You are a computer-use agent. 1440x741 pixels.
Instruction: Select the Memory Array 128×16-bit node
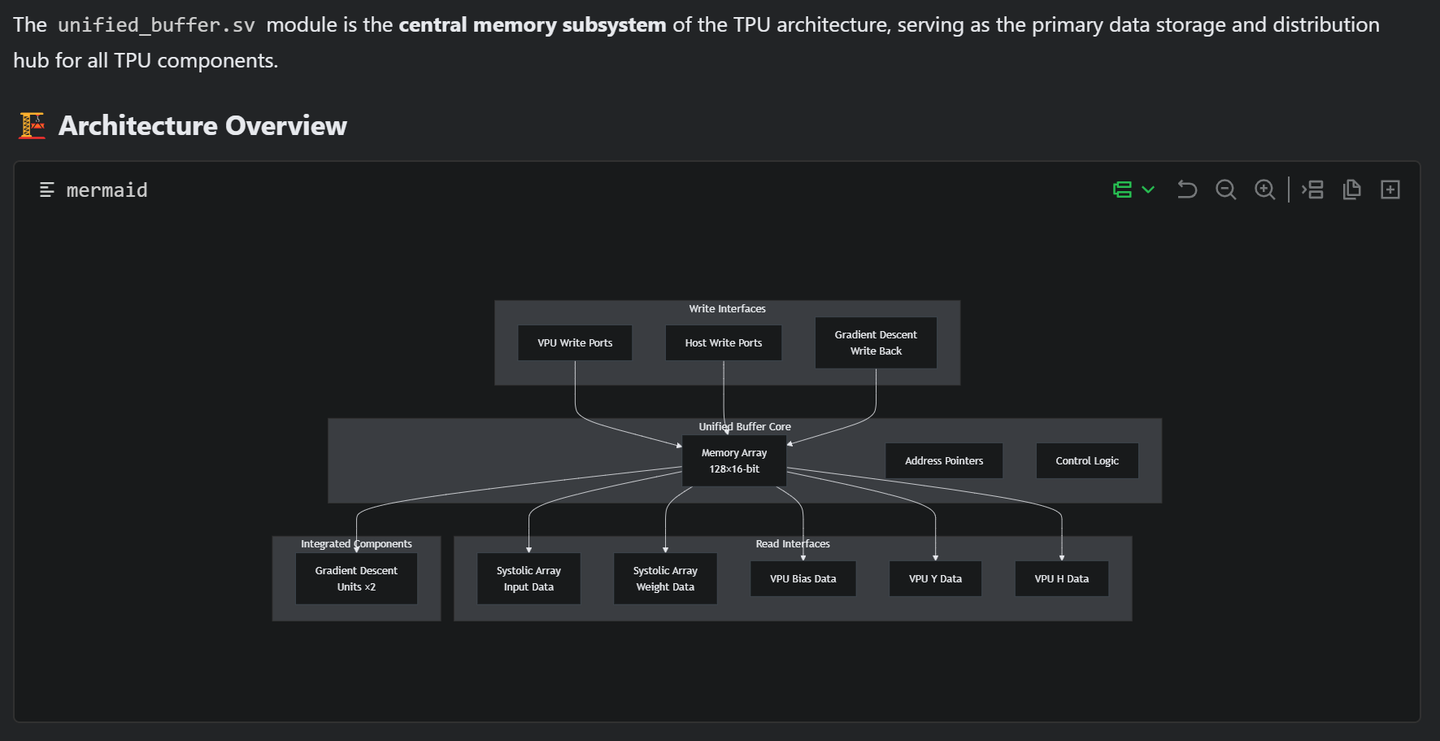734,461
